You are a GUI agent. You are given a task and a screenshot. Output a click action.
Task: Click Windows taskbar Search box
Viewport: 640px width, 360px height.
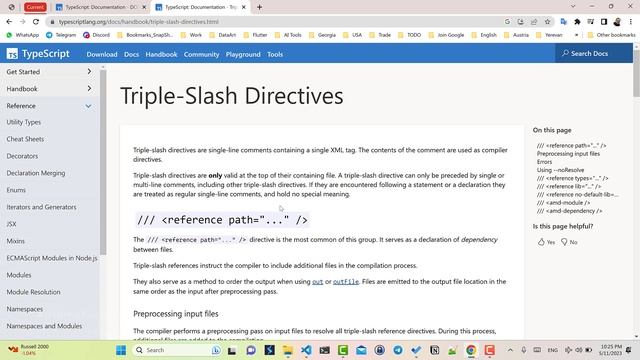(x=178, y=350)
